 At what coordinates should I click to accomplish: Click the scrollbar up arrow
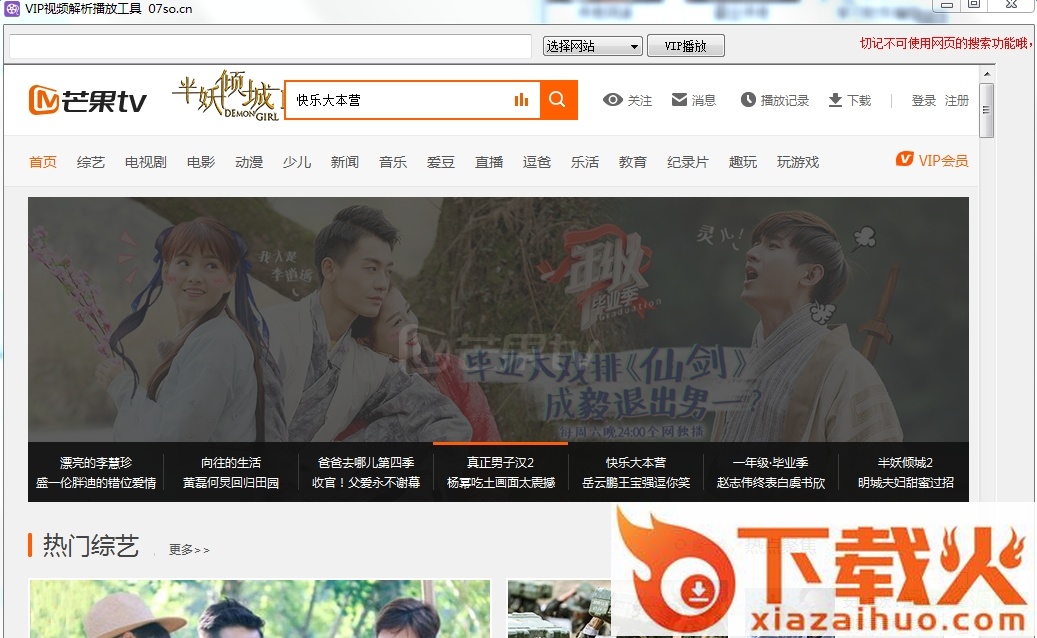(x=987, y=74)
